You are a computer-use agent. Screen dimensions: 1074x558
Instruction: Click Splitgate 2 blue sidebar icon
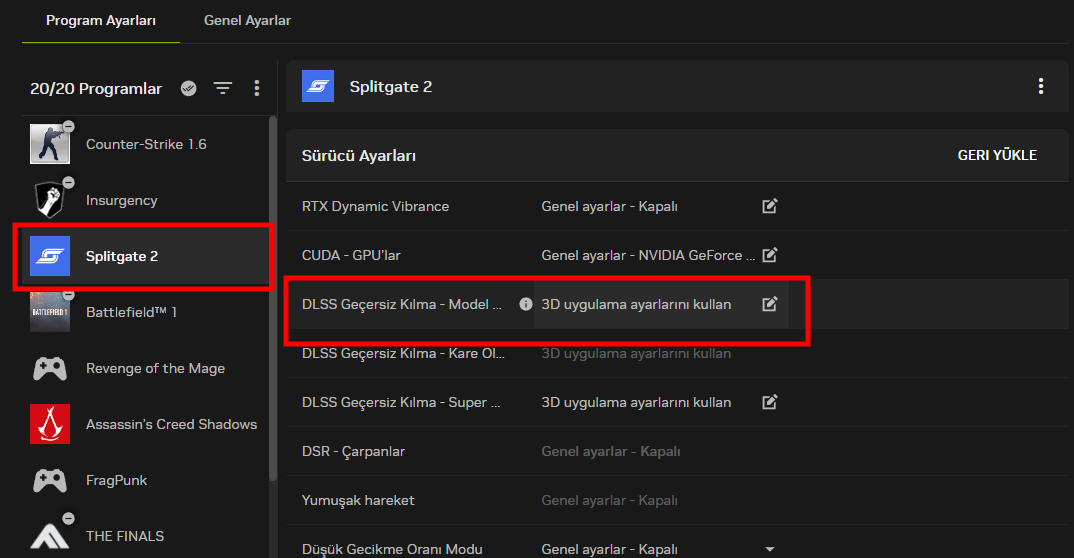coord(50,256)
